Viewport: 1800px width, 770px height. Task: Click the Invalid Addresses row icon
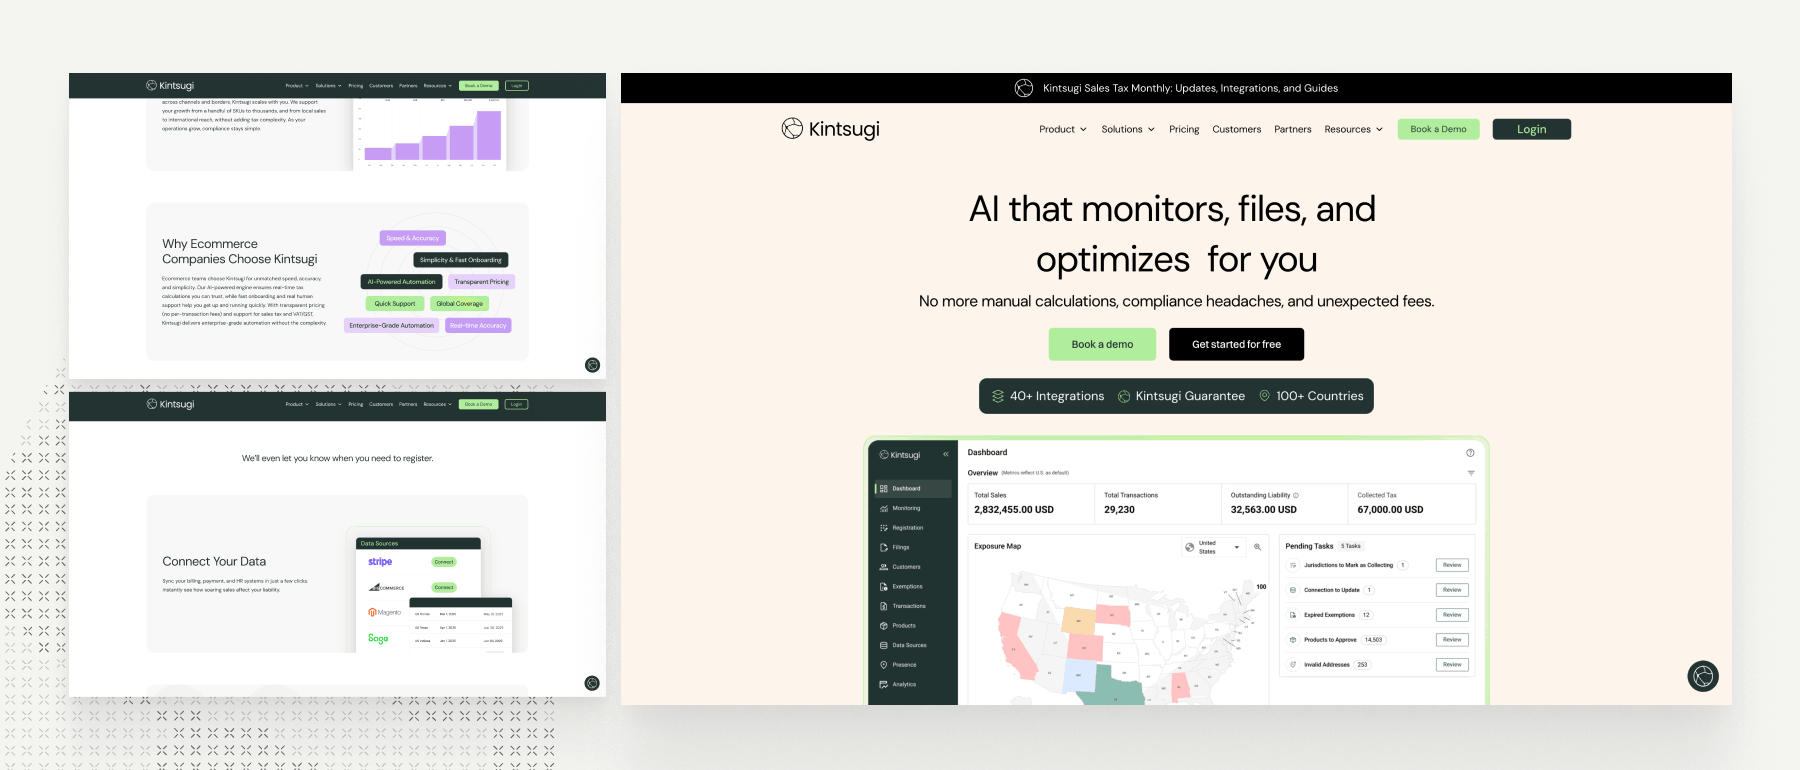click(1293, 664)
